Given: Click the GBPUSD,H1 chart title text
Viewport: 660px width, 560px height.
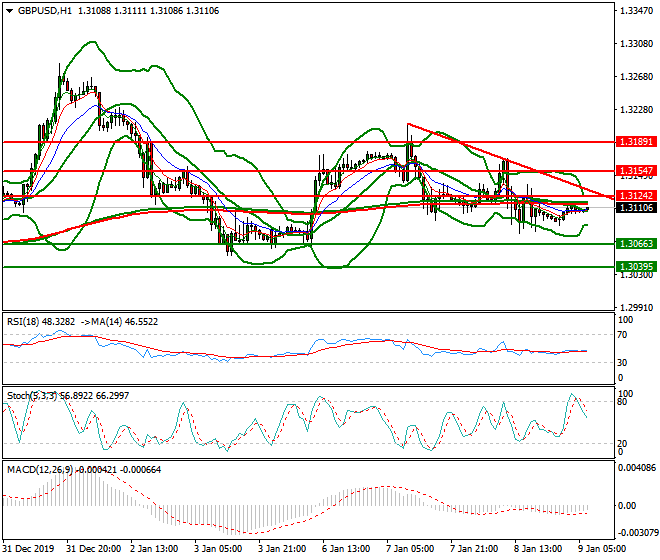Looking at the screenshot, I should (x=45, y=11).
